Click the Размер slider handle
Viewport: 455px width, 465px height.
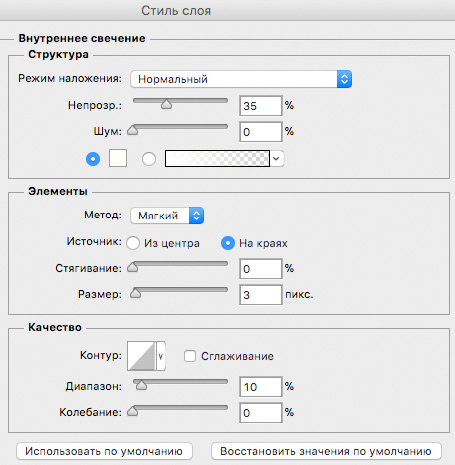click(x=135, y=293)
